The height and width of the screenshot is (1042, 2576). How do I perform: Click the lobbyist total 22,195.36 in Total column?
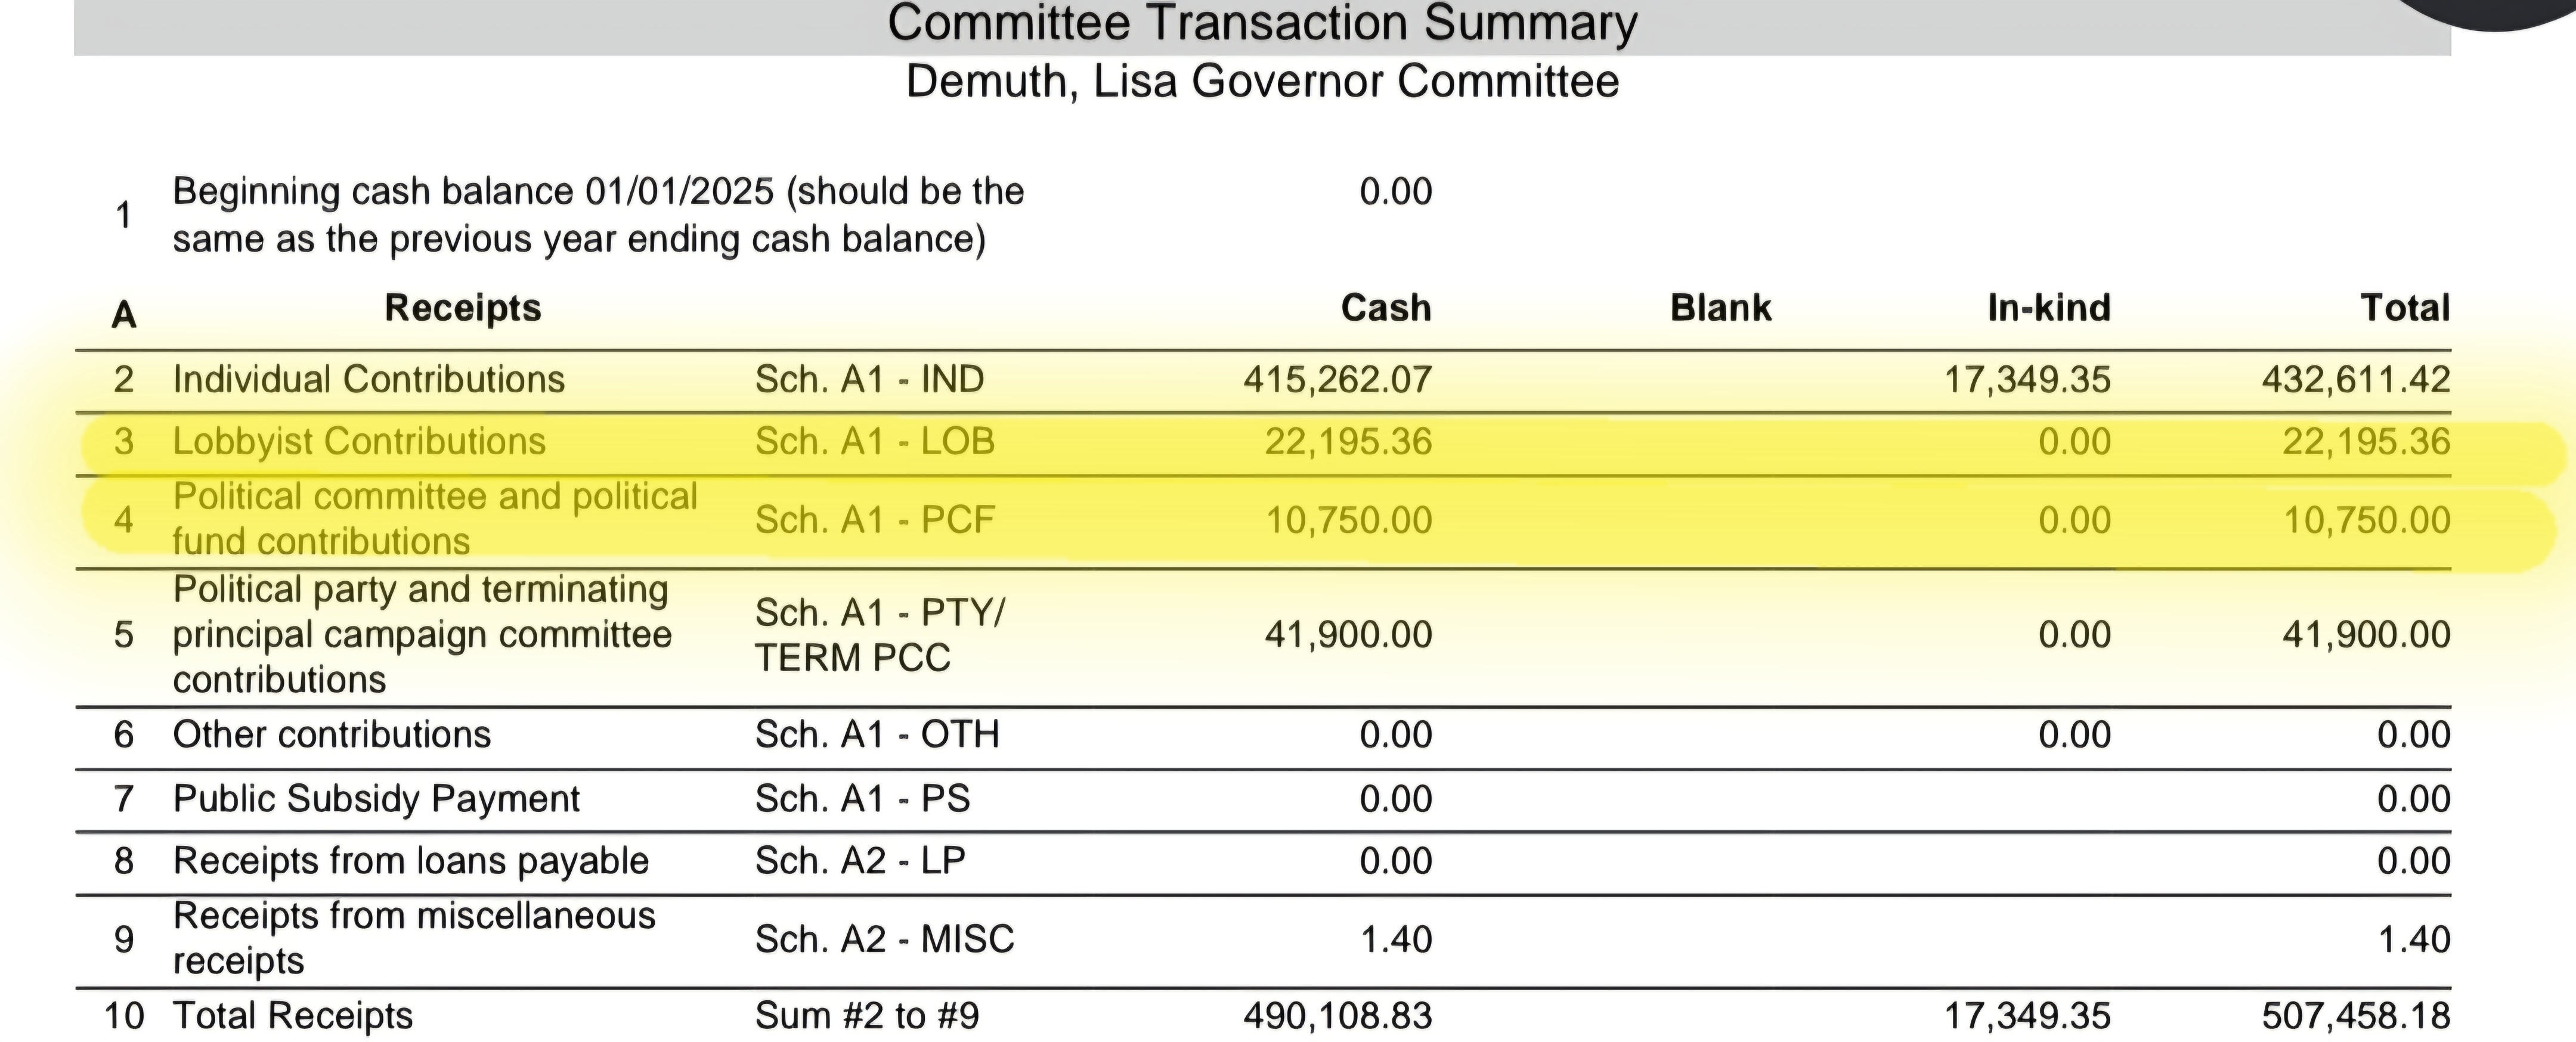pos(2365,442)
